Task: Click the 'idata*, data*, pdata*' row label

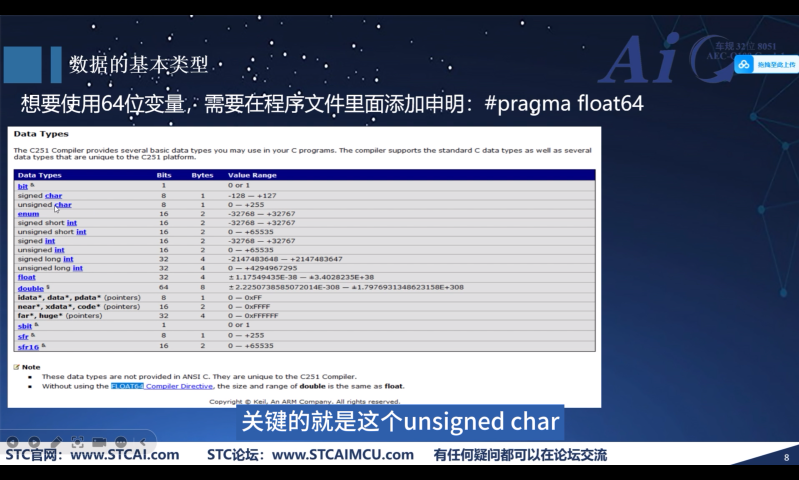Action: click(x=78, y=298)
